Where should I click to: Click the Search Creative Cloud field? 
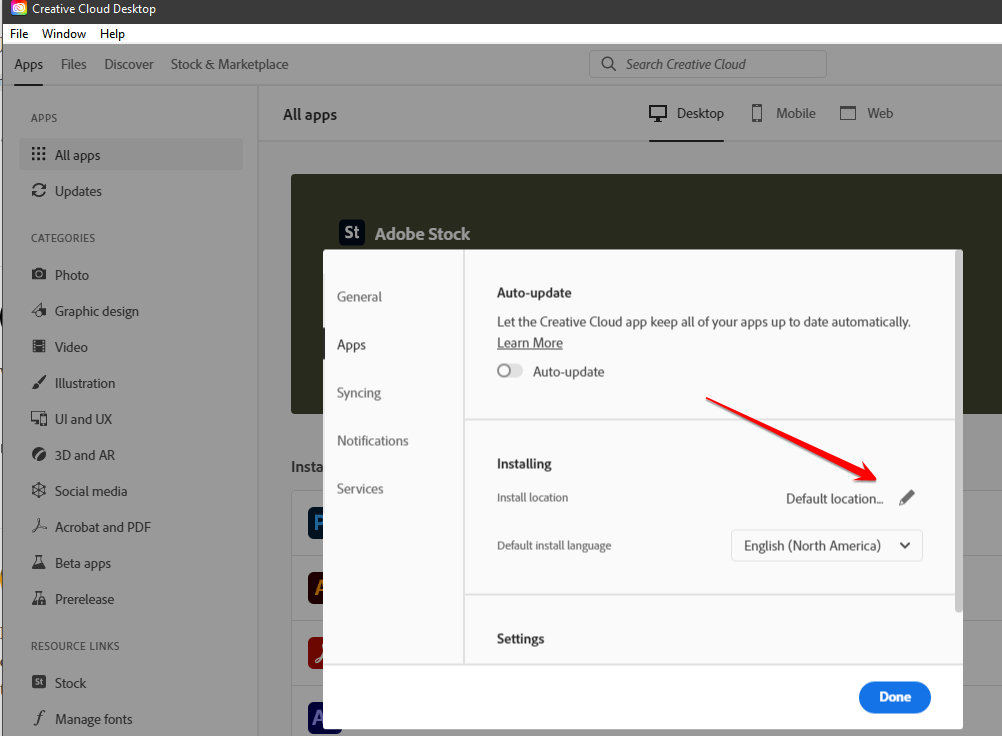click(x=707, y=63)
